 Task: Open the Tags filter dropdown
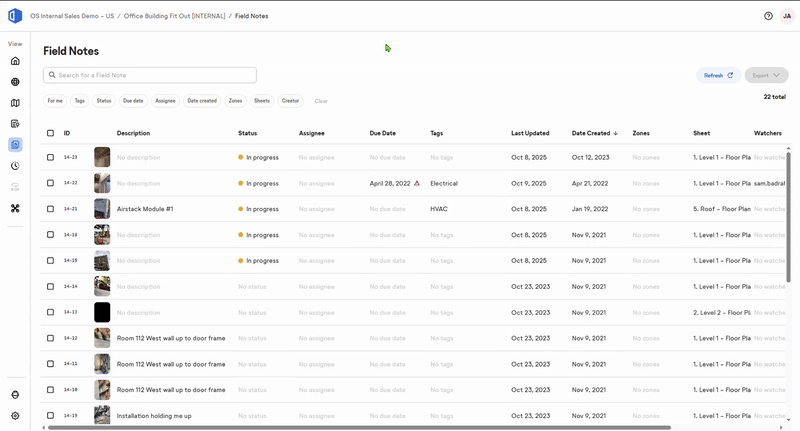coord(80,101)
